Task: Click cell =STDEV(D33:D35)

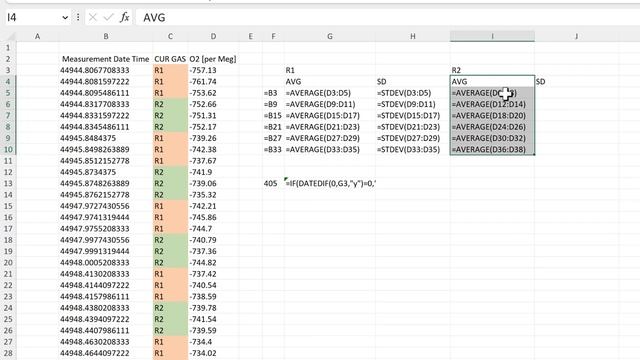Action: click(413, 149)
